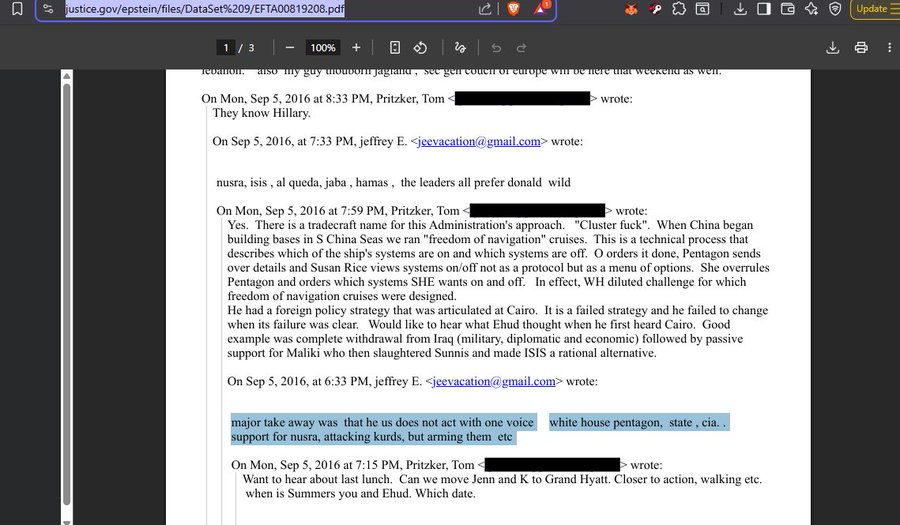This screenshot has width=900, height=525.
Task: Open the MetaMask fox extension
Action: 631,9
